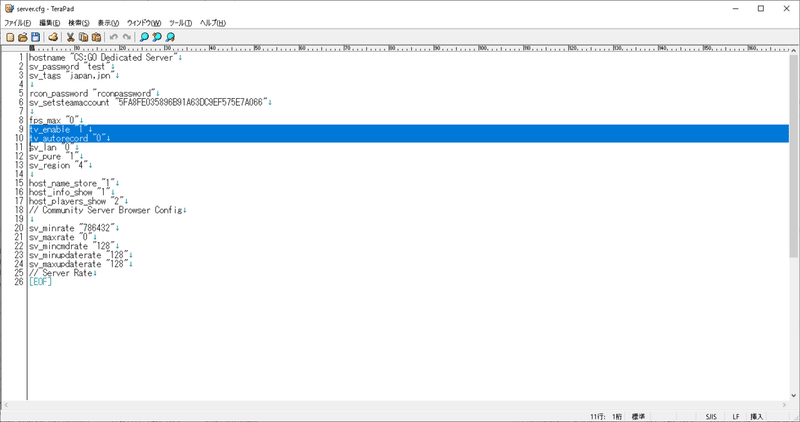Print the document via the printer icon
Viewport: 800px width, 422px height.
pos(53,37)
